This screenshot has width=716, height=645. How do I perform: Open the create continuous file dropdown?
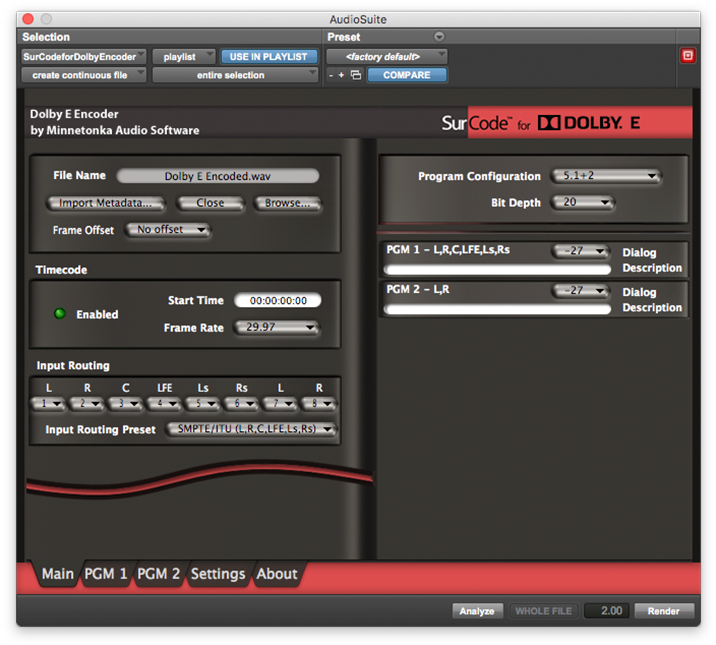coord(84,75)
